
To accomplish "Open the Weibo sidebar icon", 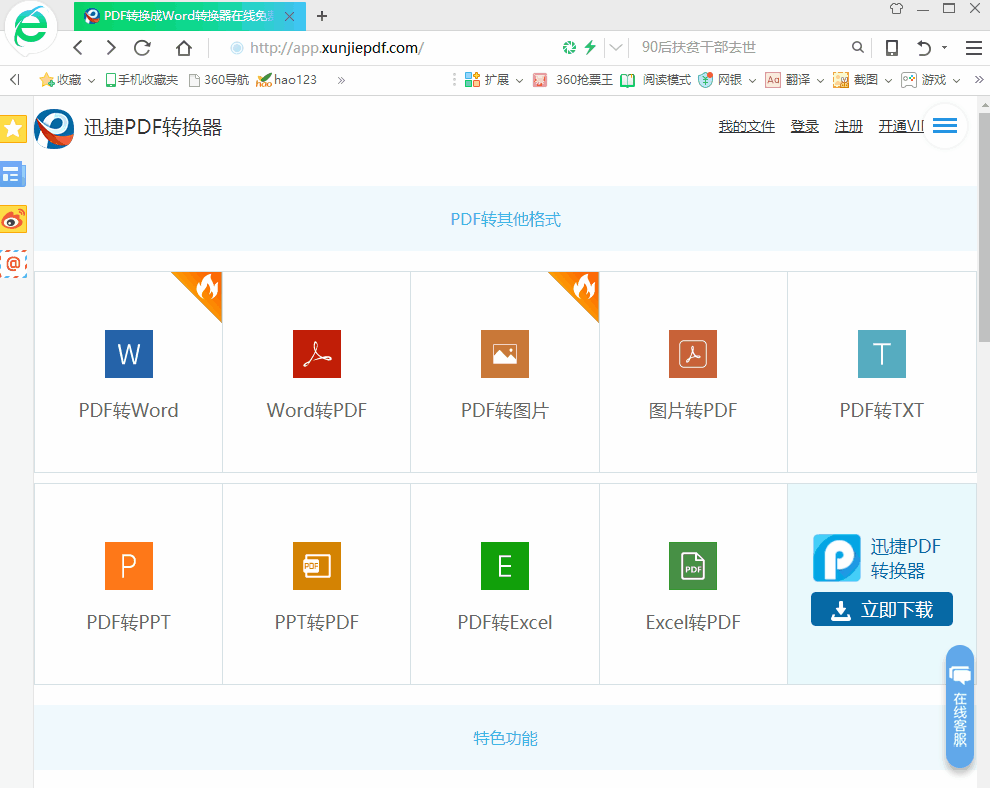I will tap(13, 219).
